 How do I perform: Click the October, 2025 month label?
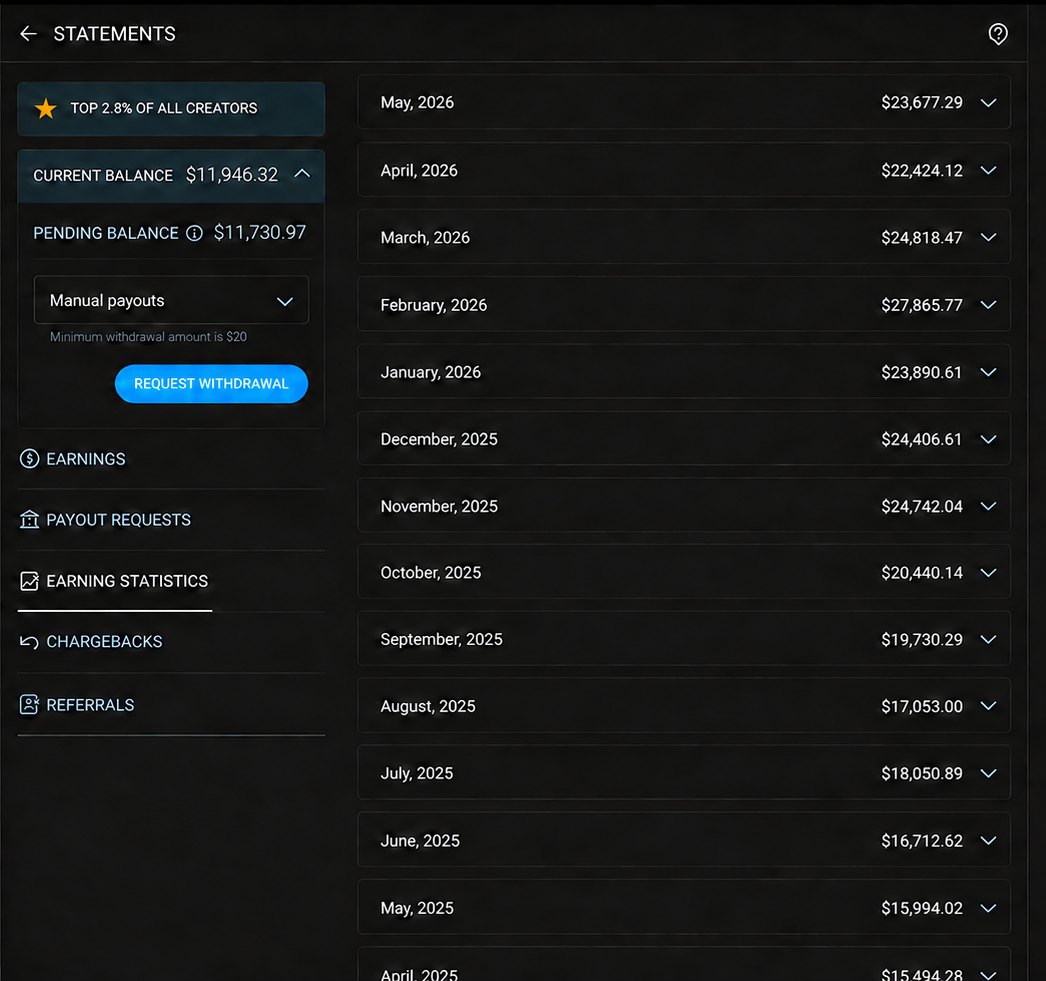(430, 573)
